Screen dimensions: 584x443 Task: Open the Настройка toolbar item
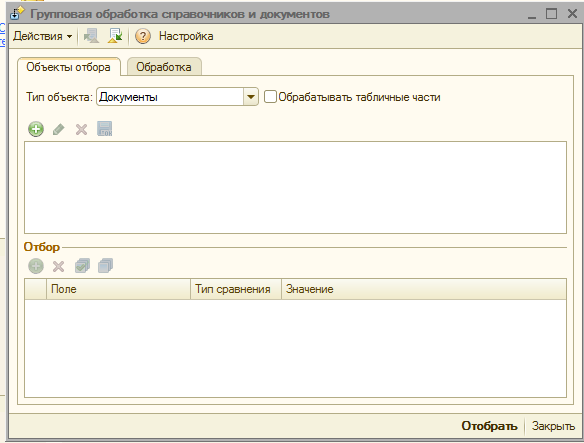186,36
